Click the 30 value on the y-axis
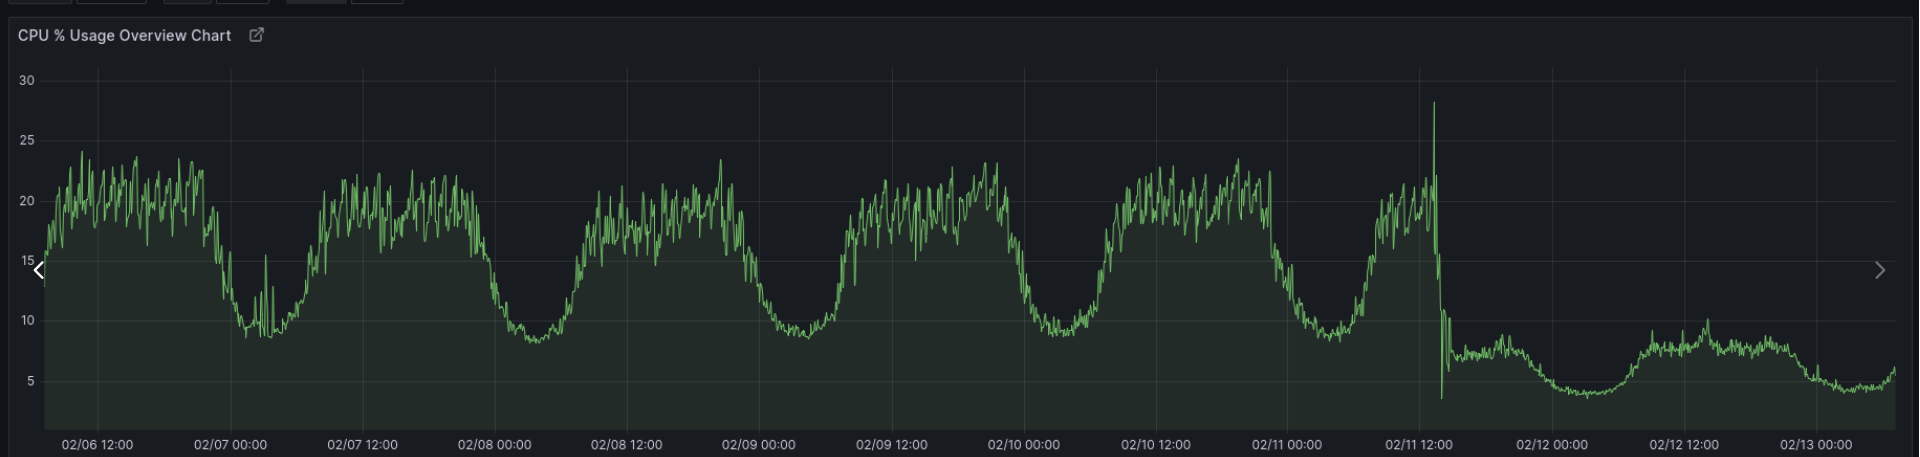This screenshot has width=1920, height=457. [x=27, y=81]
